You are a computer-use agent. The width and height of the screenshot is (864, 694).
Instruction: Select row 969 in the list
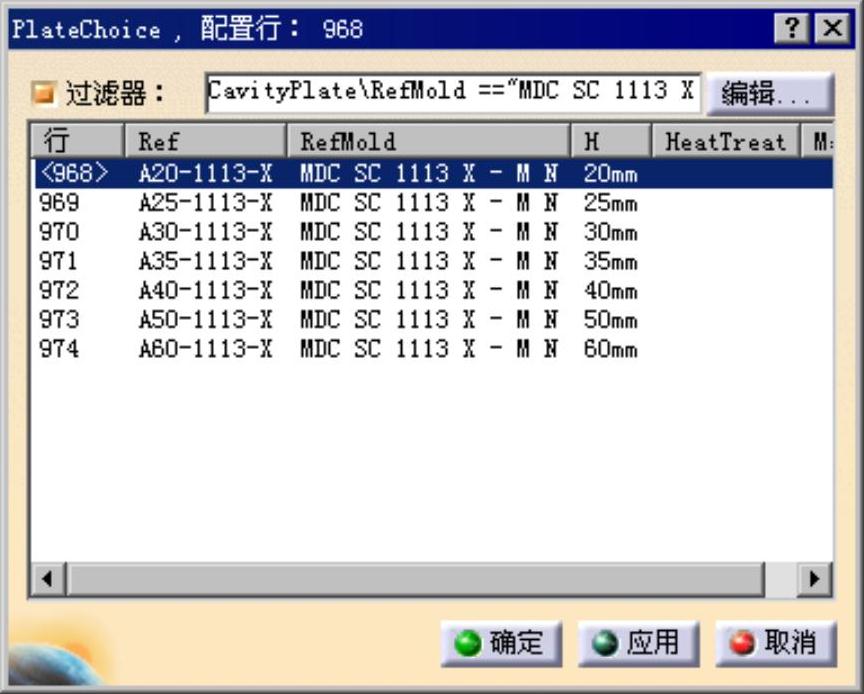[x=434, y=203]
